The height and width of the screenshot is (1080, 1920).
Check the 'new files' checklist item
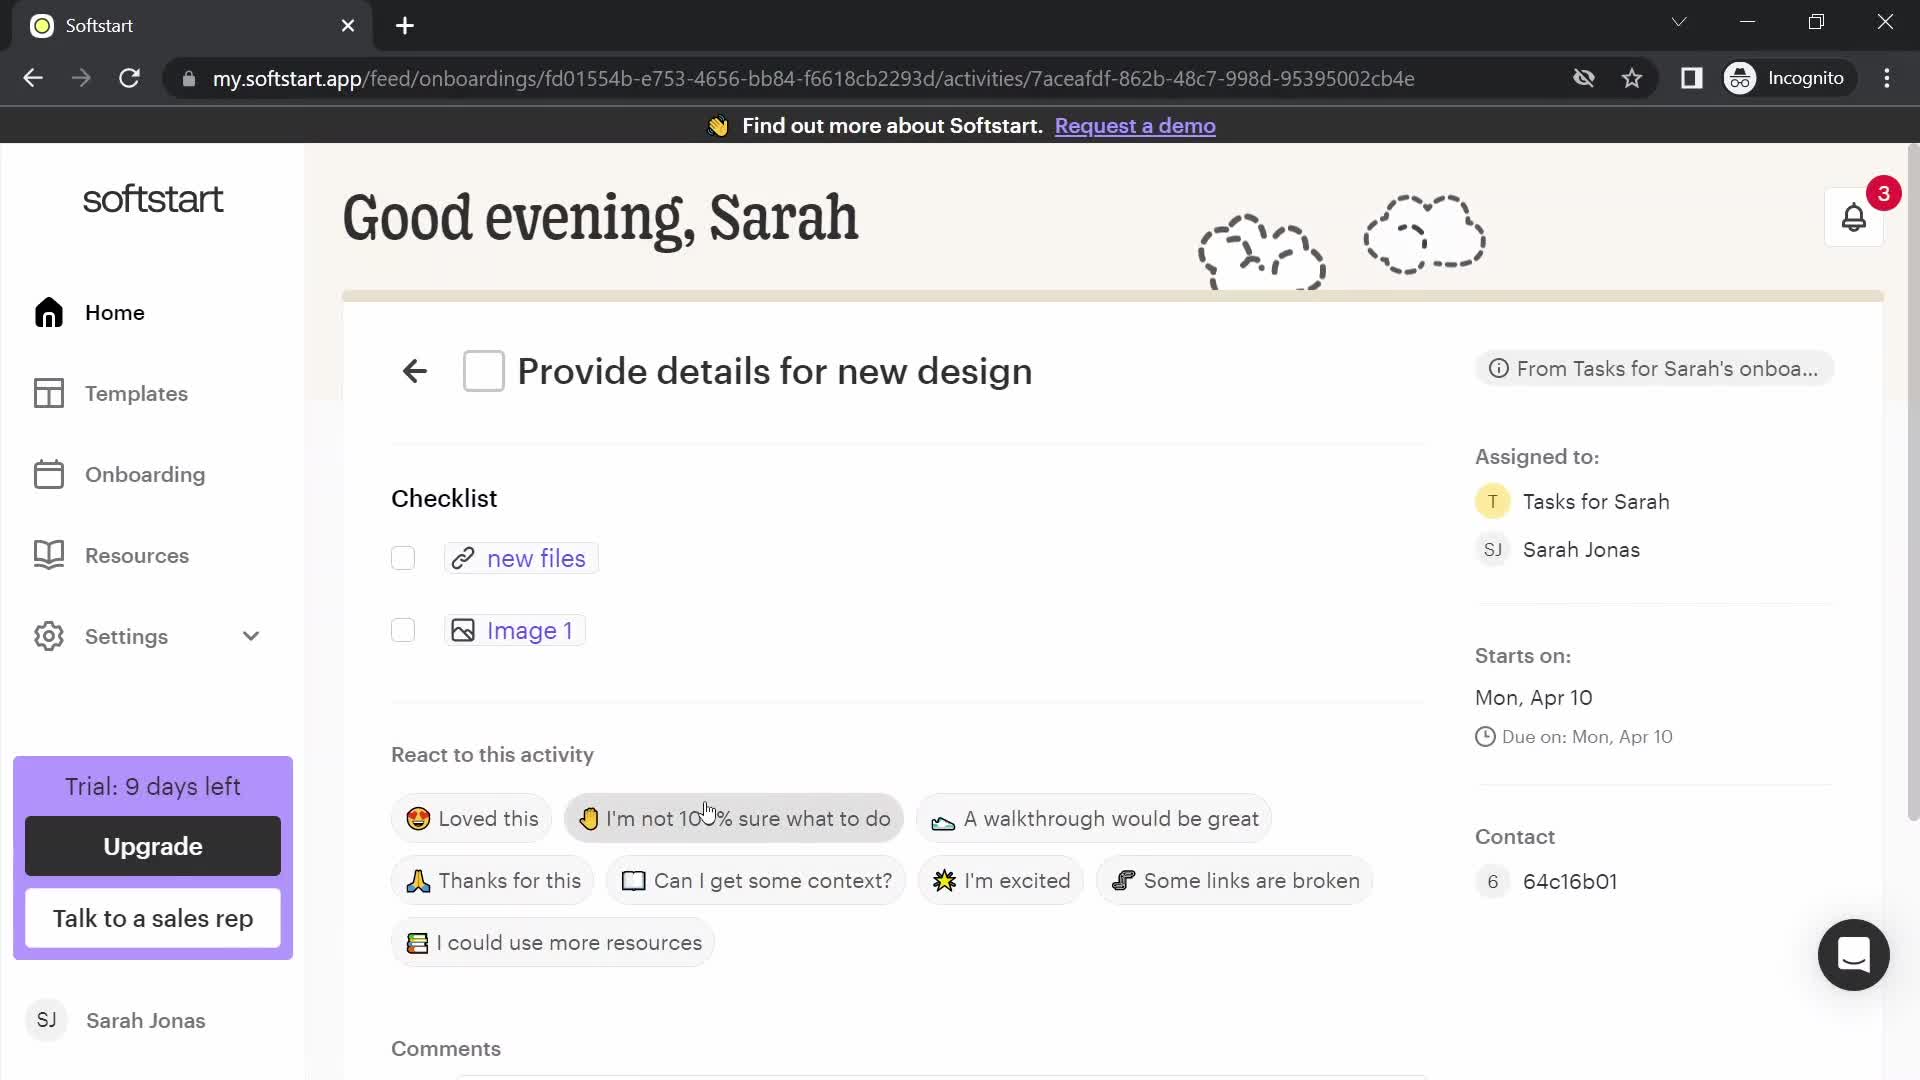[403, 558]
